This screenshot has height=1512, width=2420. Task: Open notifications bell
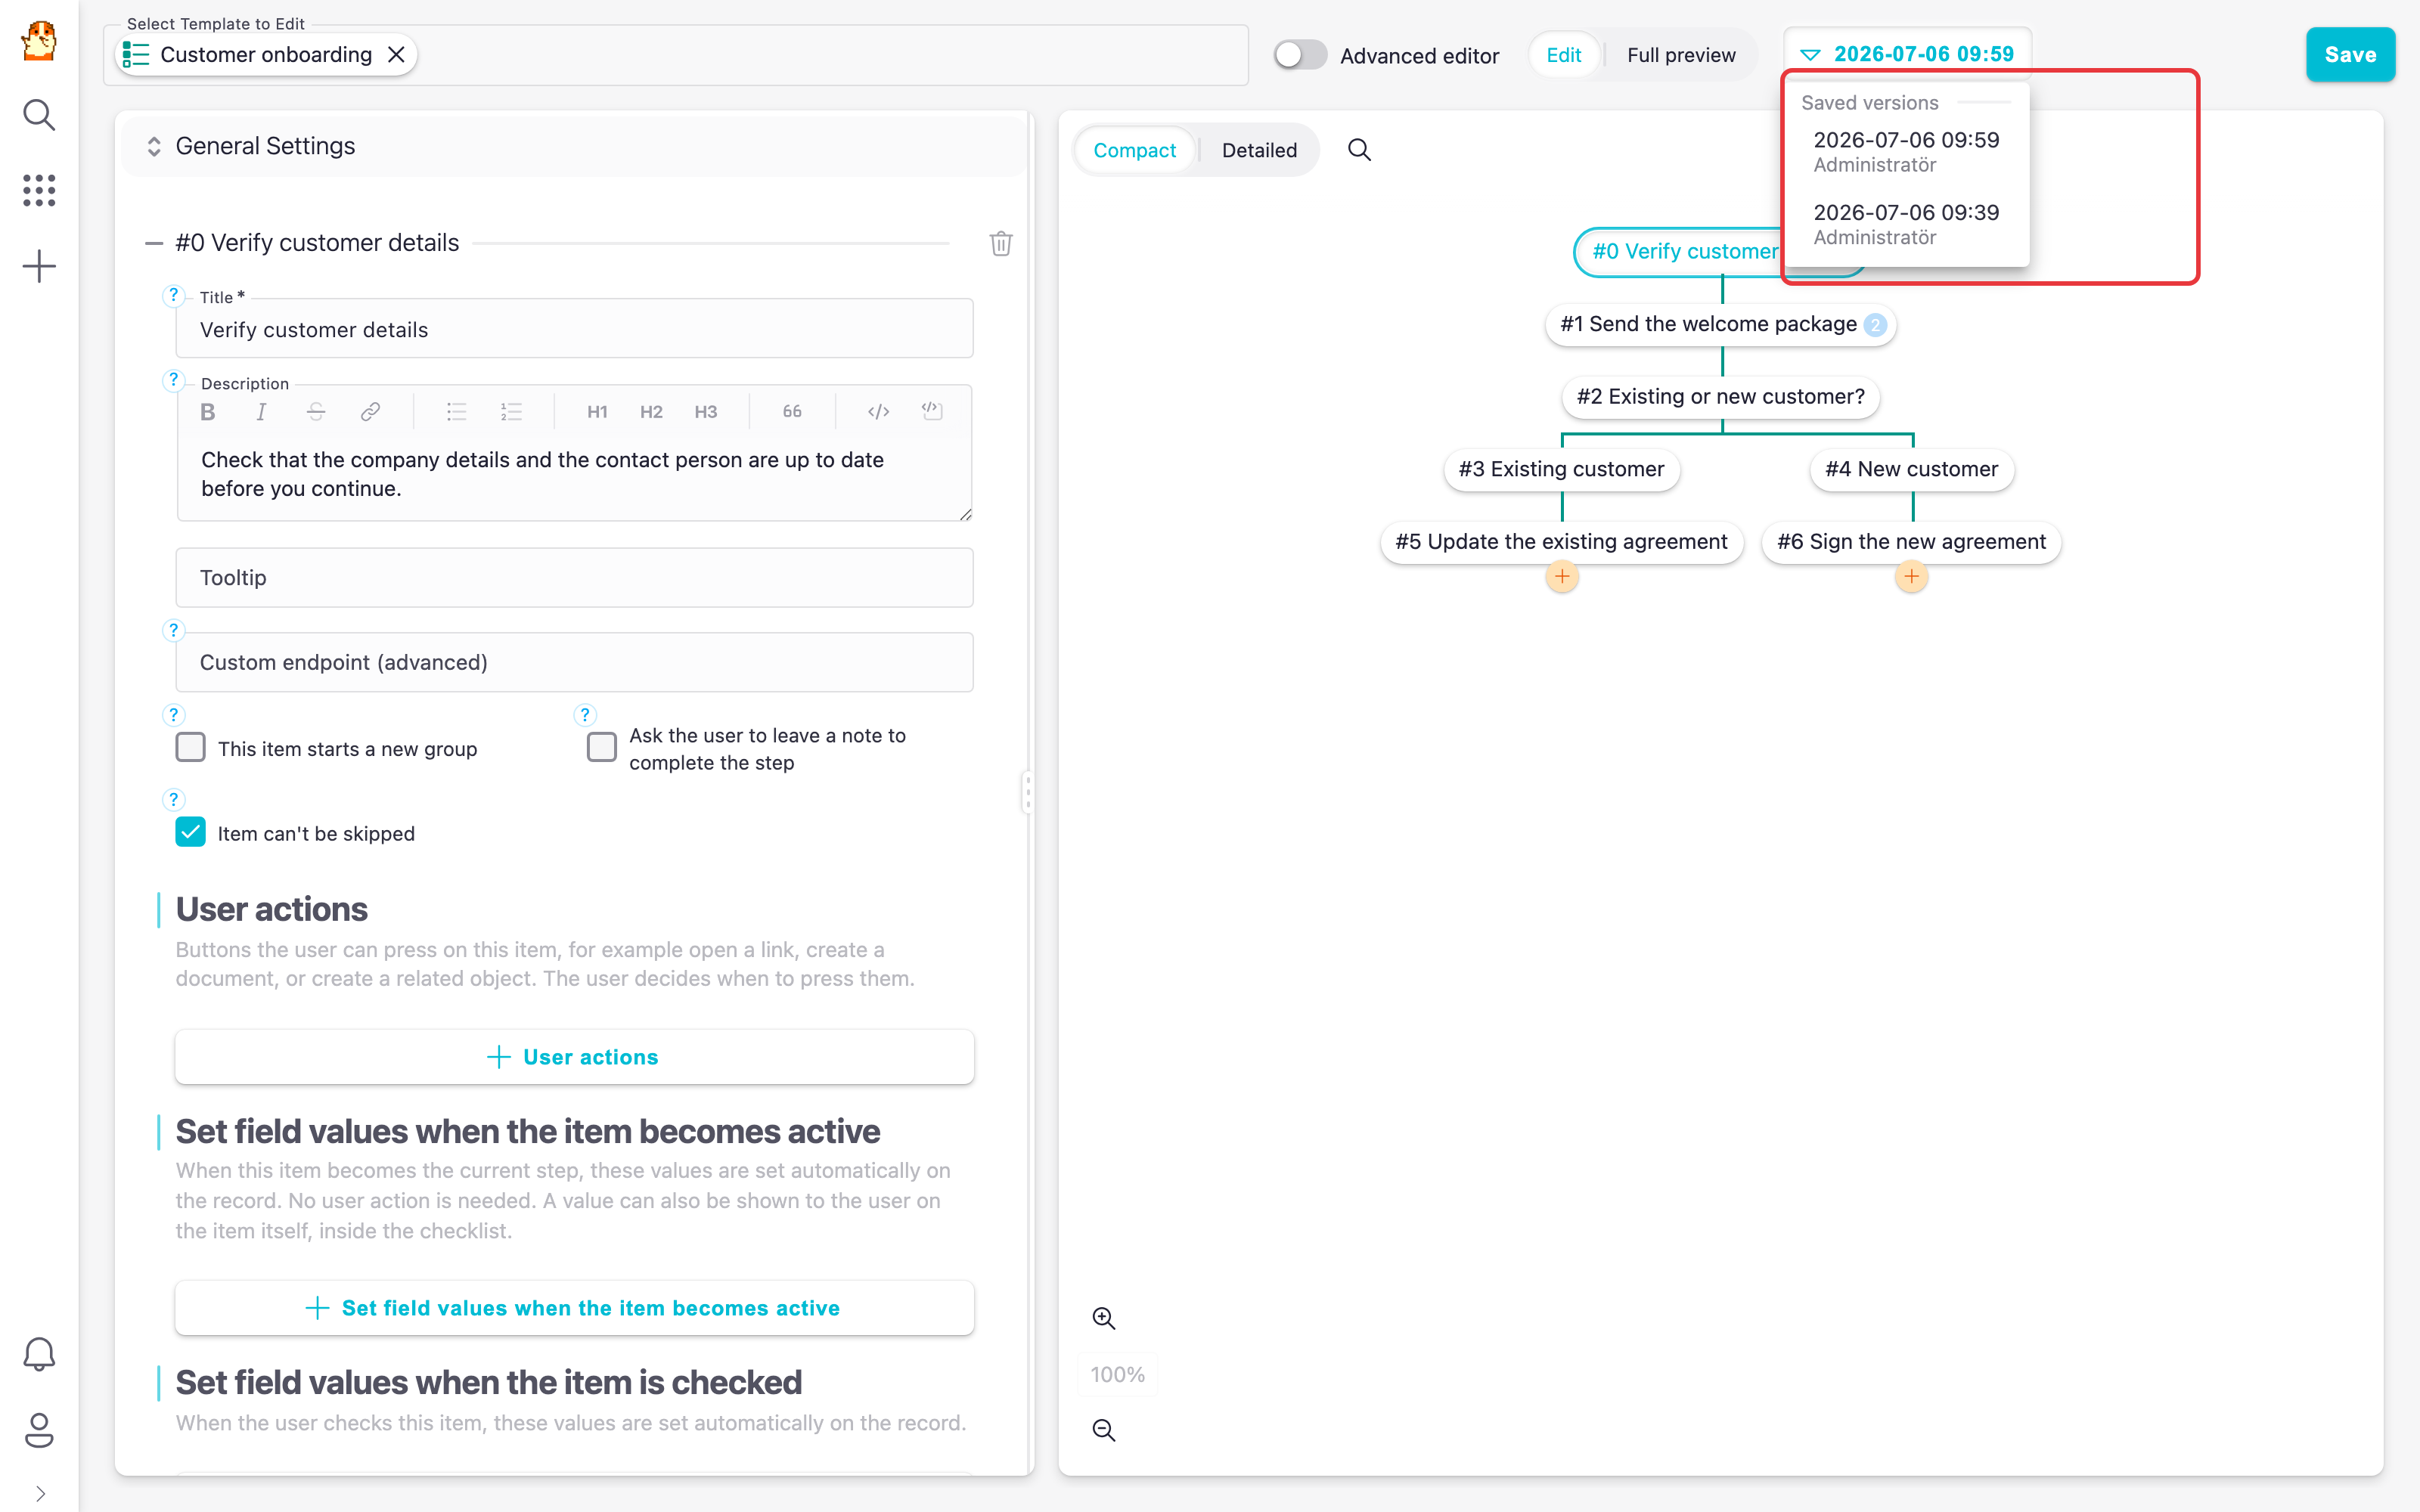pyautogui.click(x=39, y=1354)
